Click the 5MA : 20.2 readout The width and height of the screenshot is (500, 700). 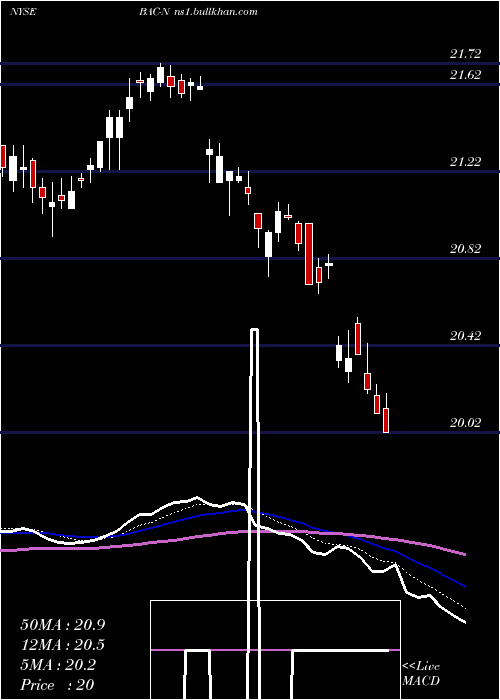[58, 665]
